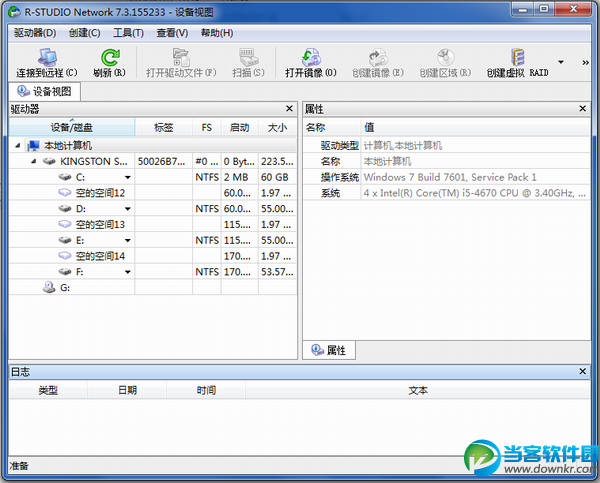Viewport: 600px width, 483px height.
Task: Open the 帮助(H) menu
Action: 217,33
